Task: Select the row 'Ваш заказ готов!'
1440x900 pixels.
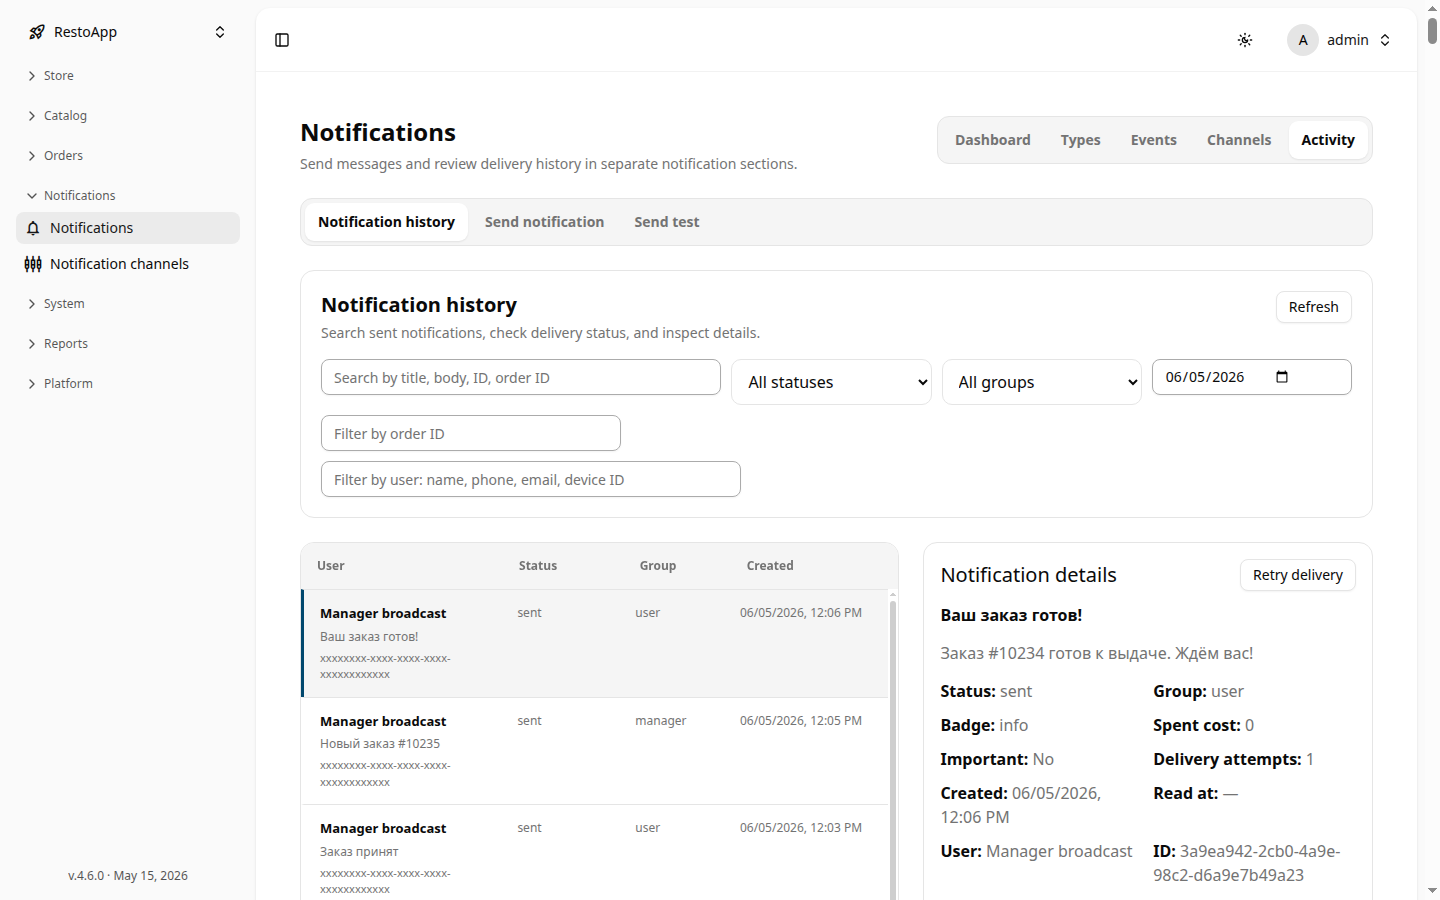Action: click(595, 643)
